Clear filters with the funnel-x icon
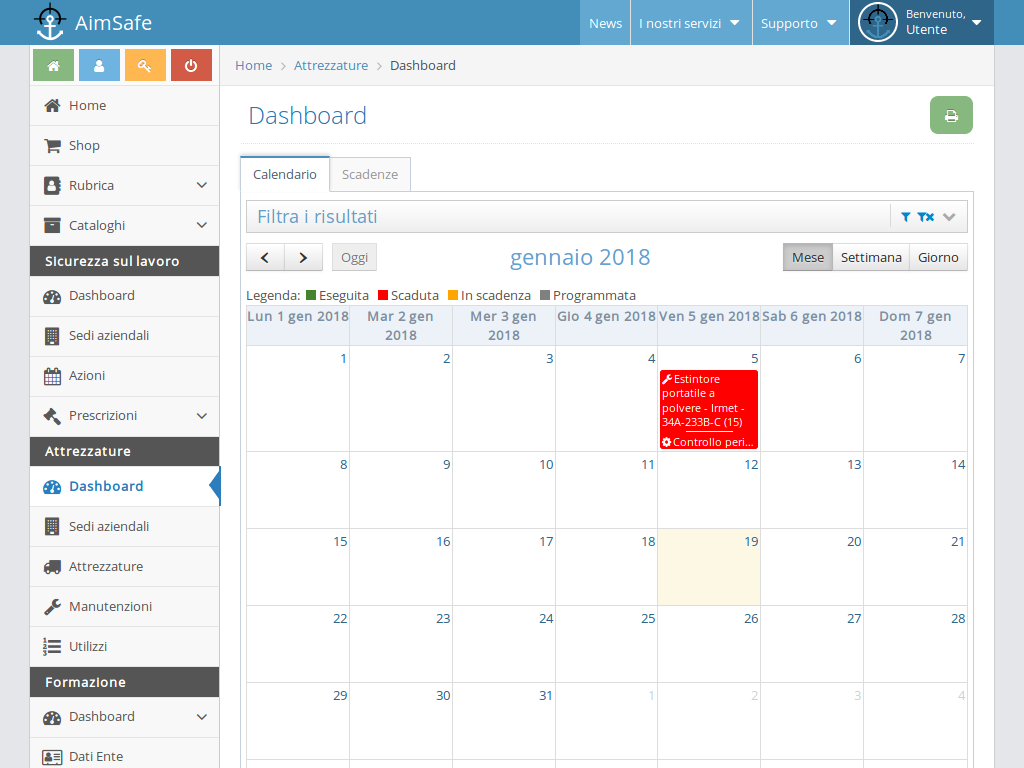1024x768 pixels. click(925, 217)
